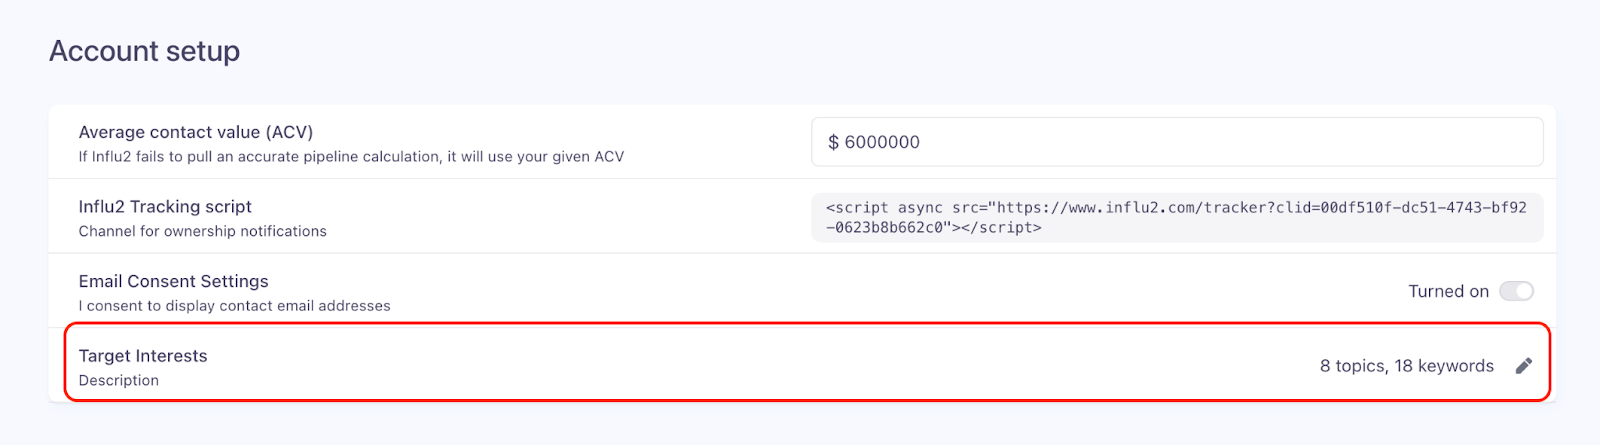The image size is (1600, 445).
Task: Click the 'async' keyword in tracking script
Action: (x=920, y=208)
